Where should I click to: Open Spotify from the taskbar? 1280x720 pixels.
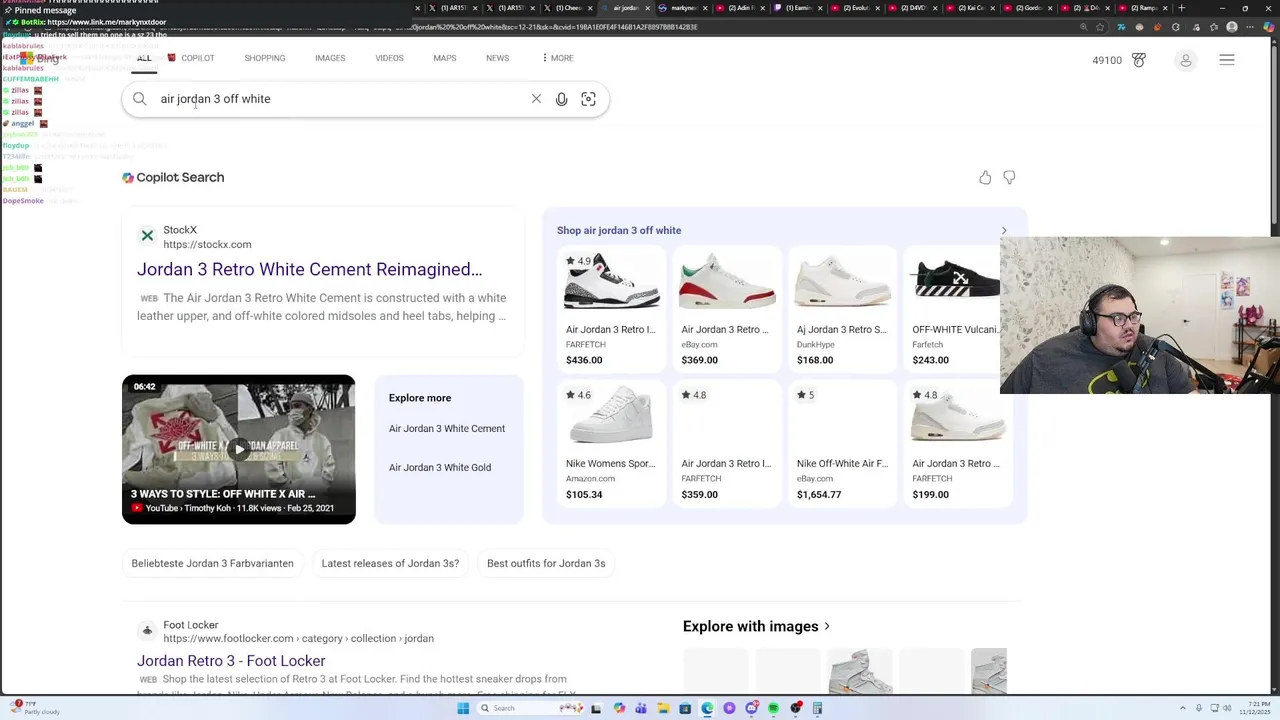[x=773, y=708]
